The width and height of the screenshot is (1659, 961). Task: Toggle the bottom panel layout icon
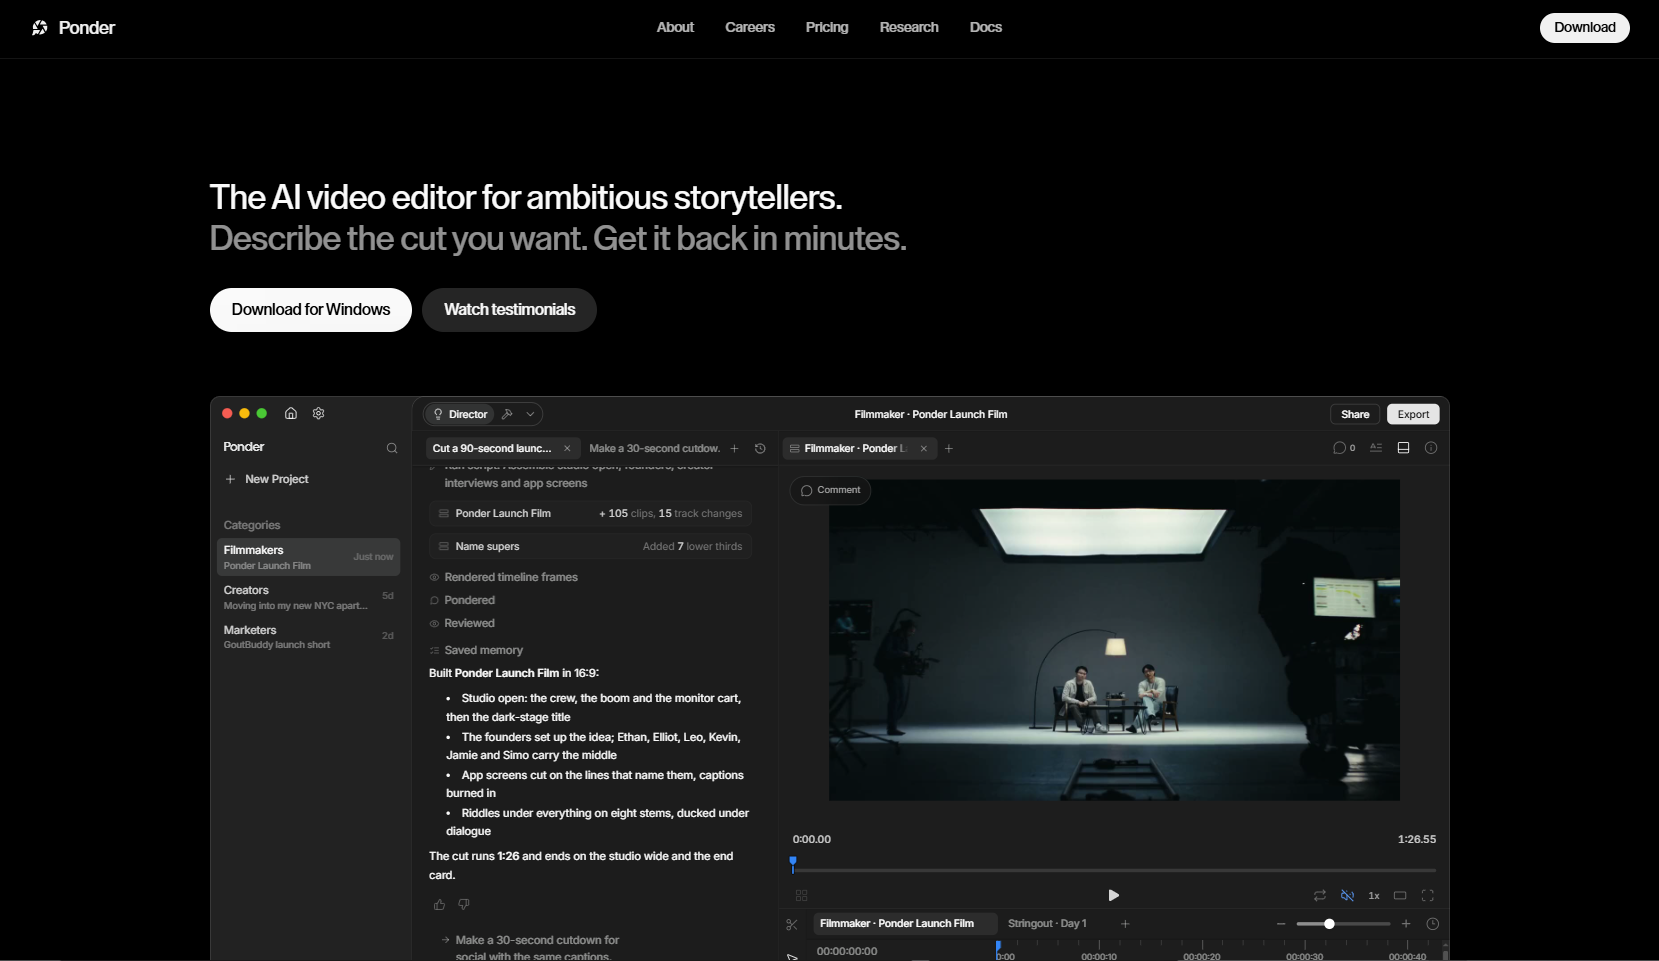1403,448
